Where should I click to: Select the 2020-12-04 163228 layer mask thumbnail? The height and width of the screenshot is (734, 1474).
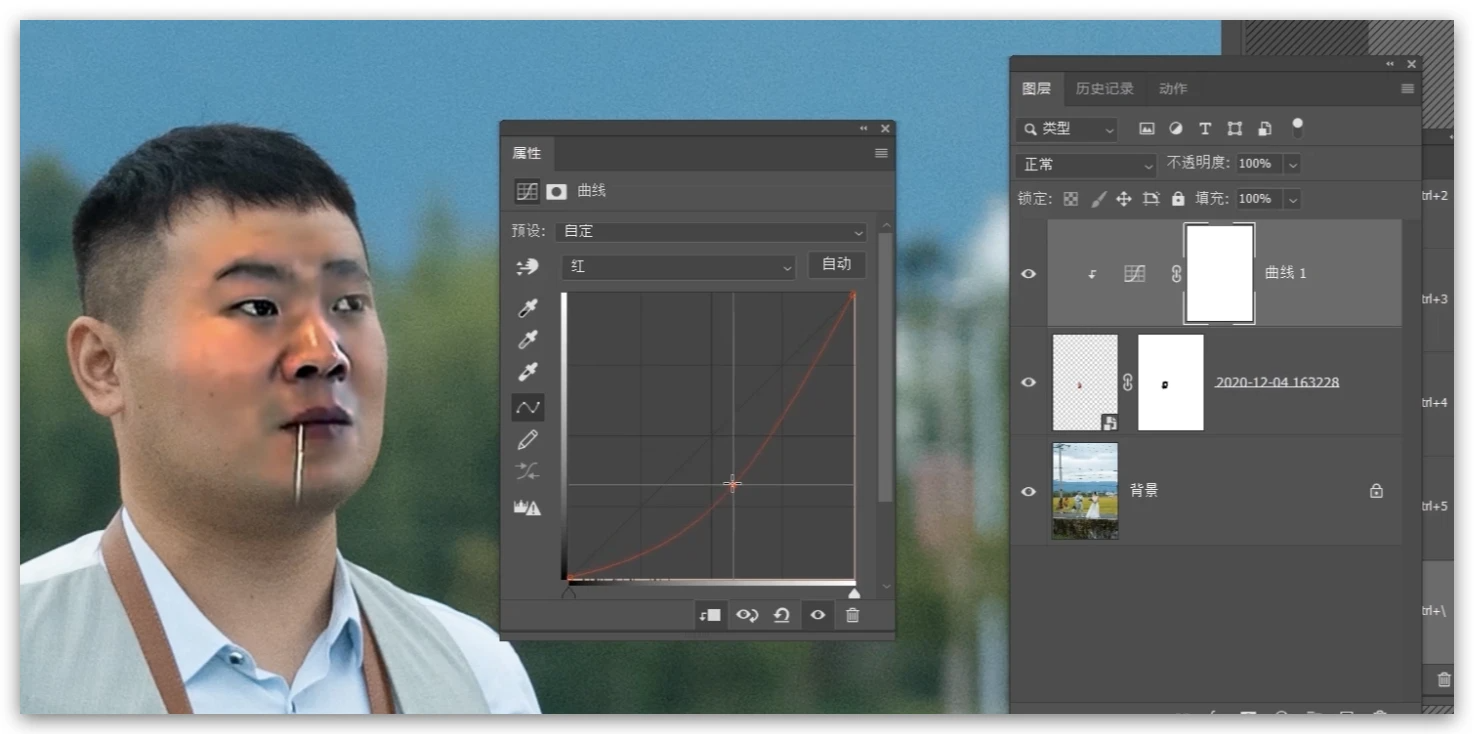click(x=1170, y=382)
